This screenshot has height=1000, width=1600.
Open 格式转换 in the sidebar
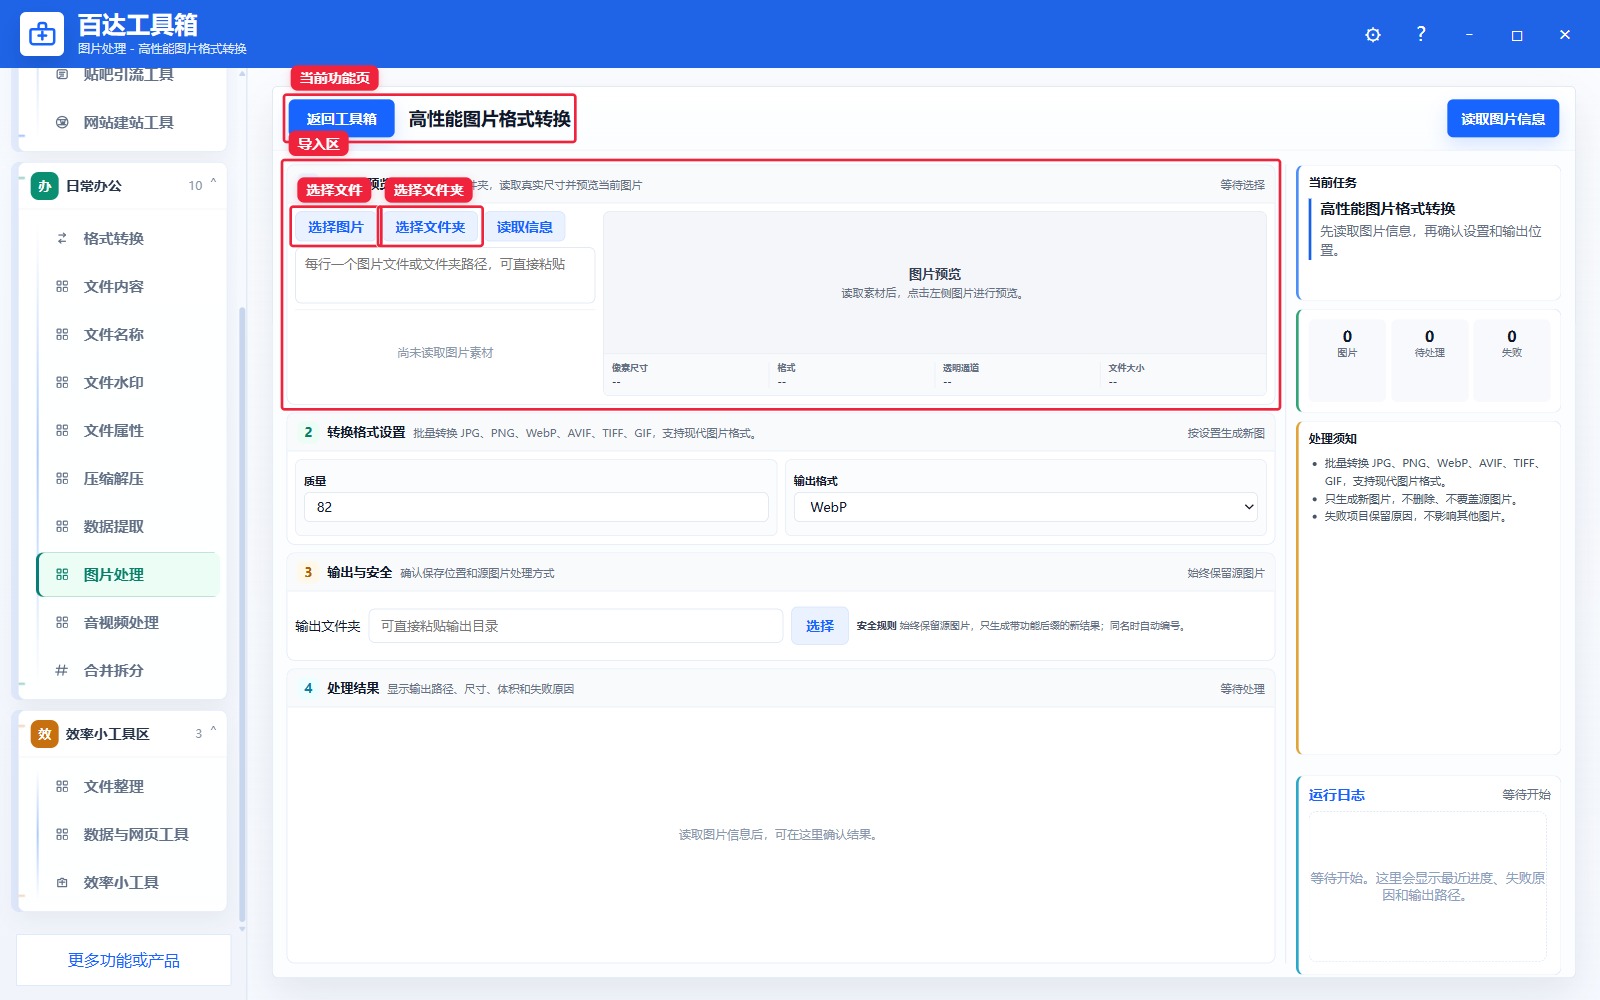pos(128,238)
